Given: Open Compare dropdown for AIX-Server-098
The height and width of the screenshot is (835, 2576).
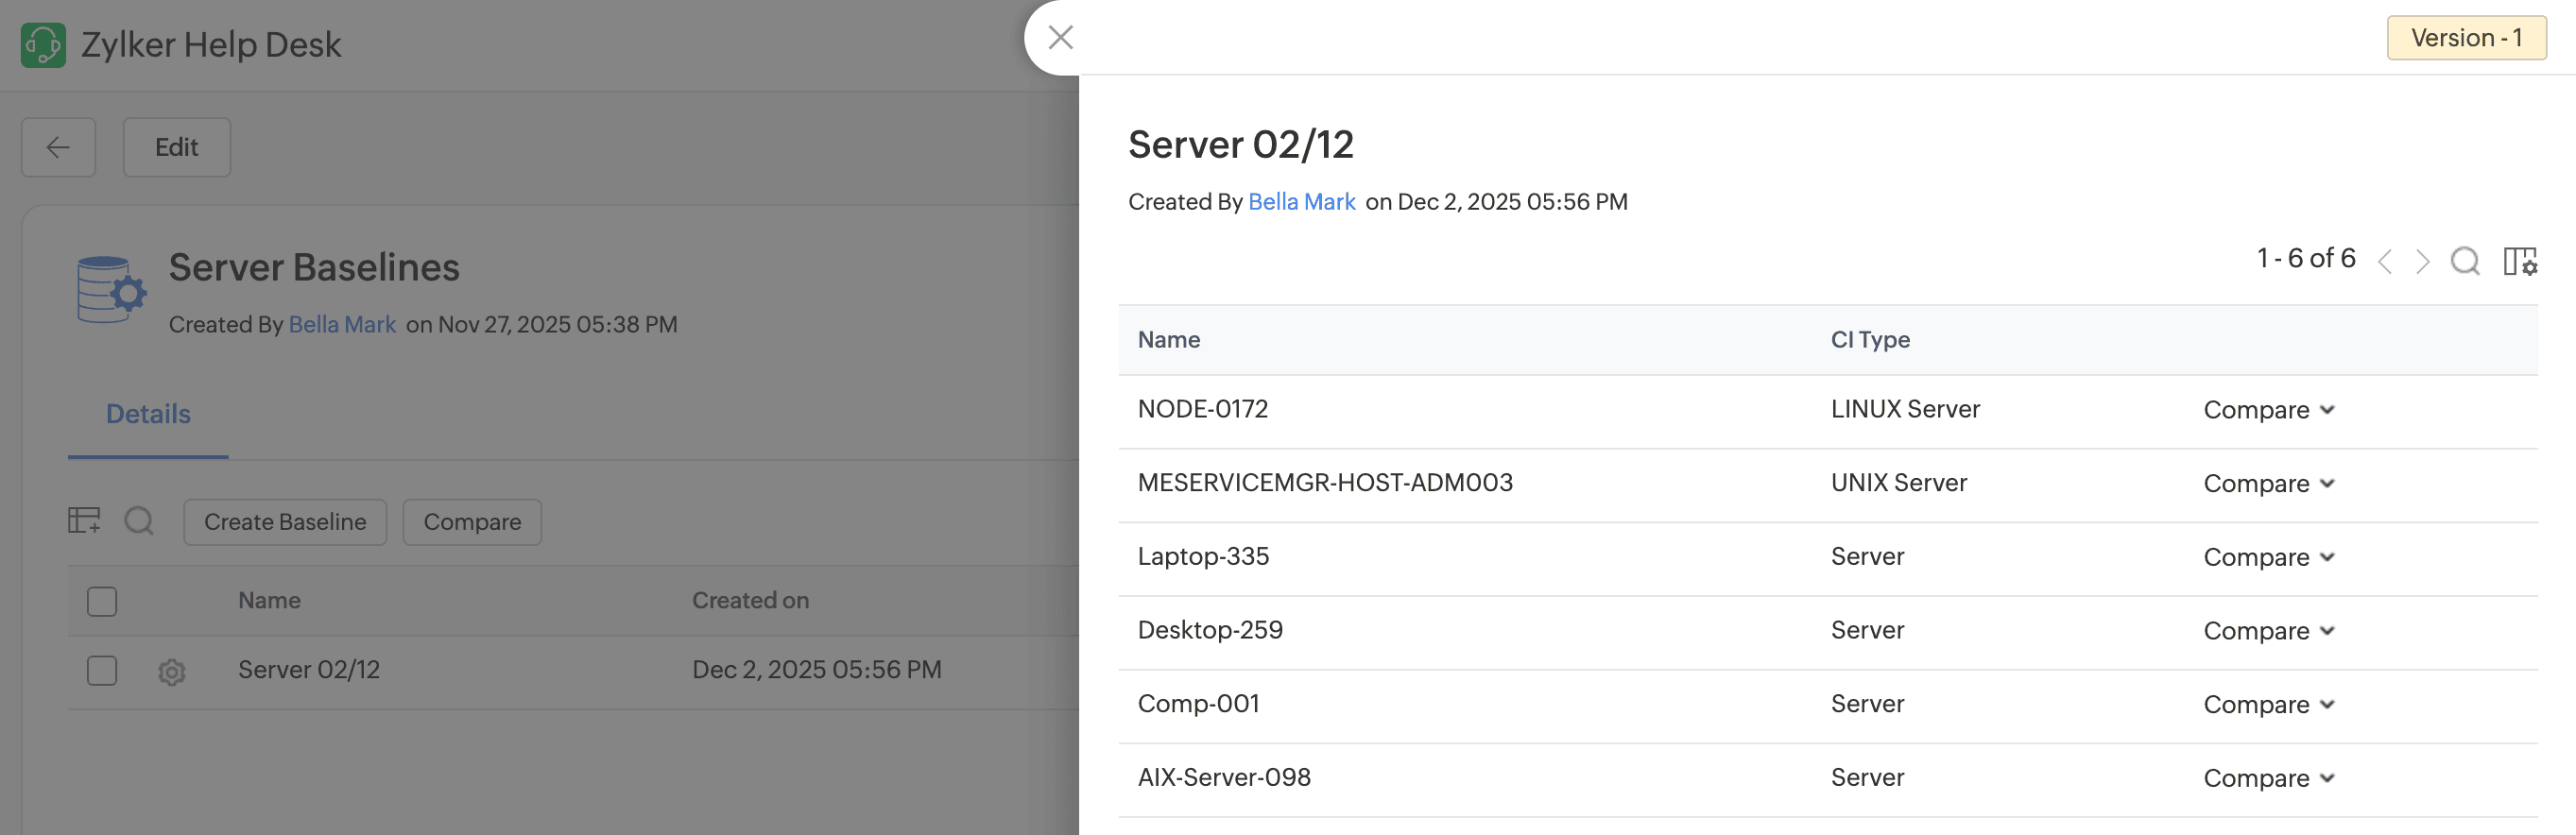Looking at the screenshot, I should coord(2268,778).
